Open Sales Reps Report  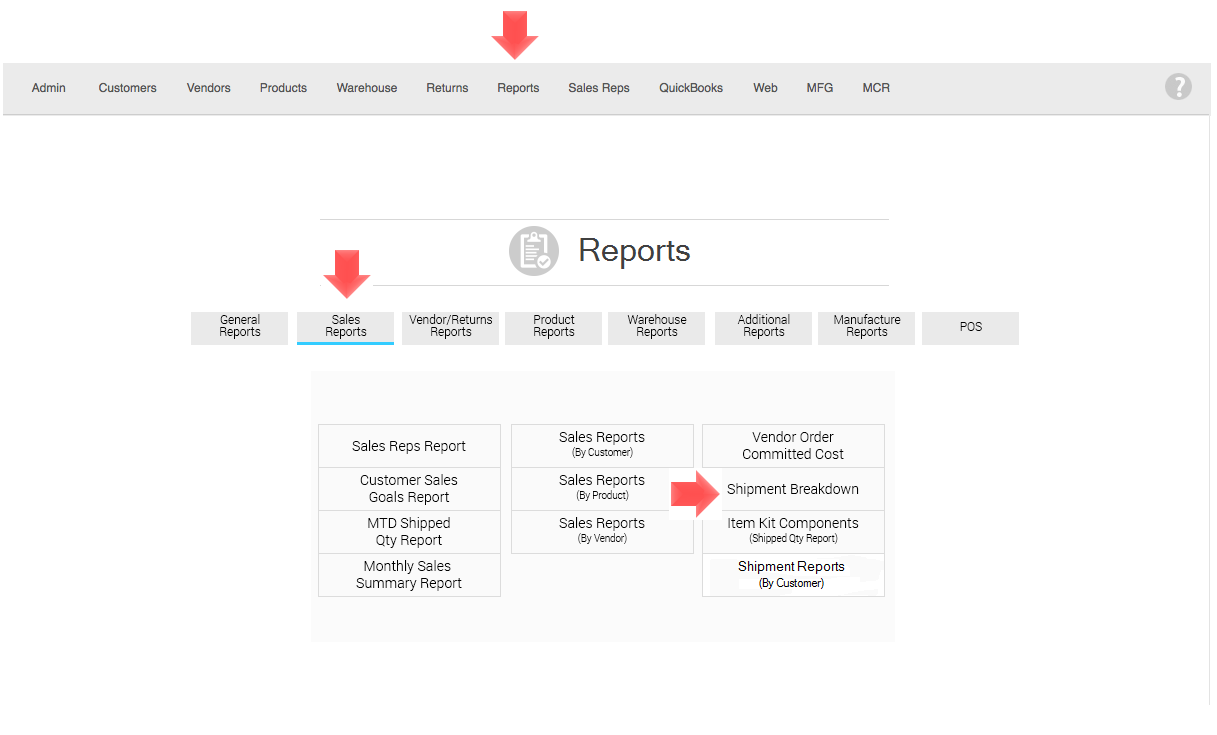tap(409, 446)
